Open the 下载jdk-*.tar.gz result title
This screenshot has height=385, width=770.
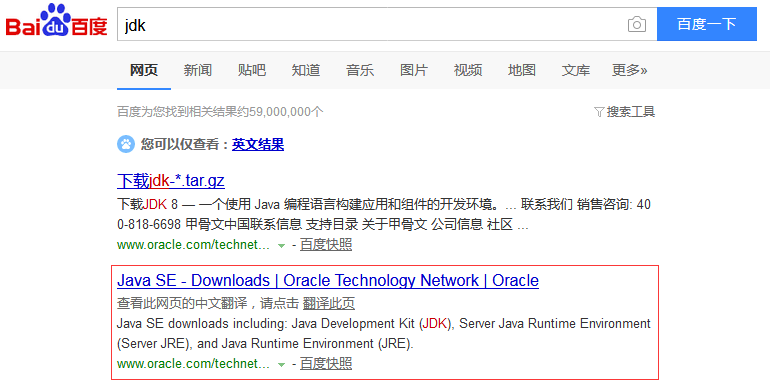coord(171,181)
